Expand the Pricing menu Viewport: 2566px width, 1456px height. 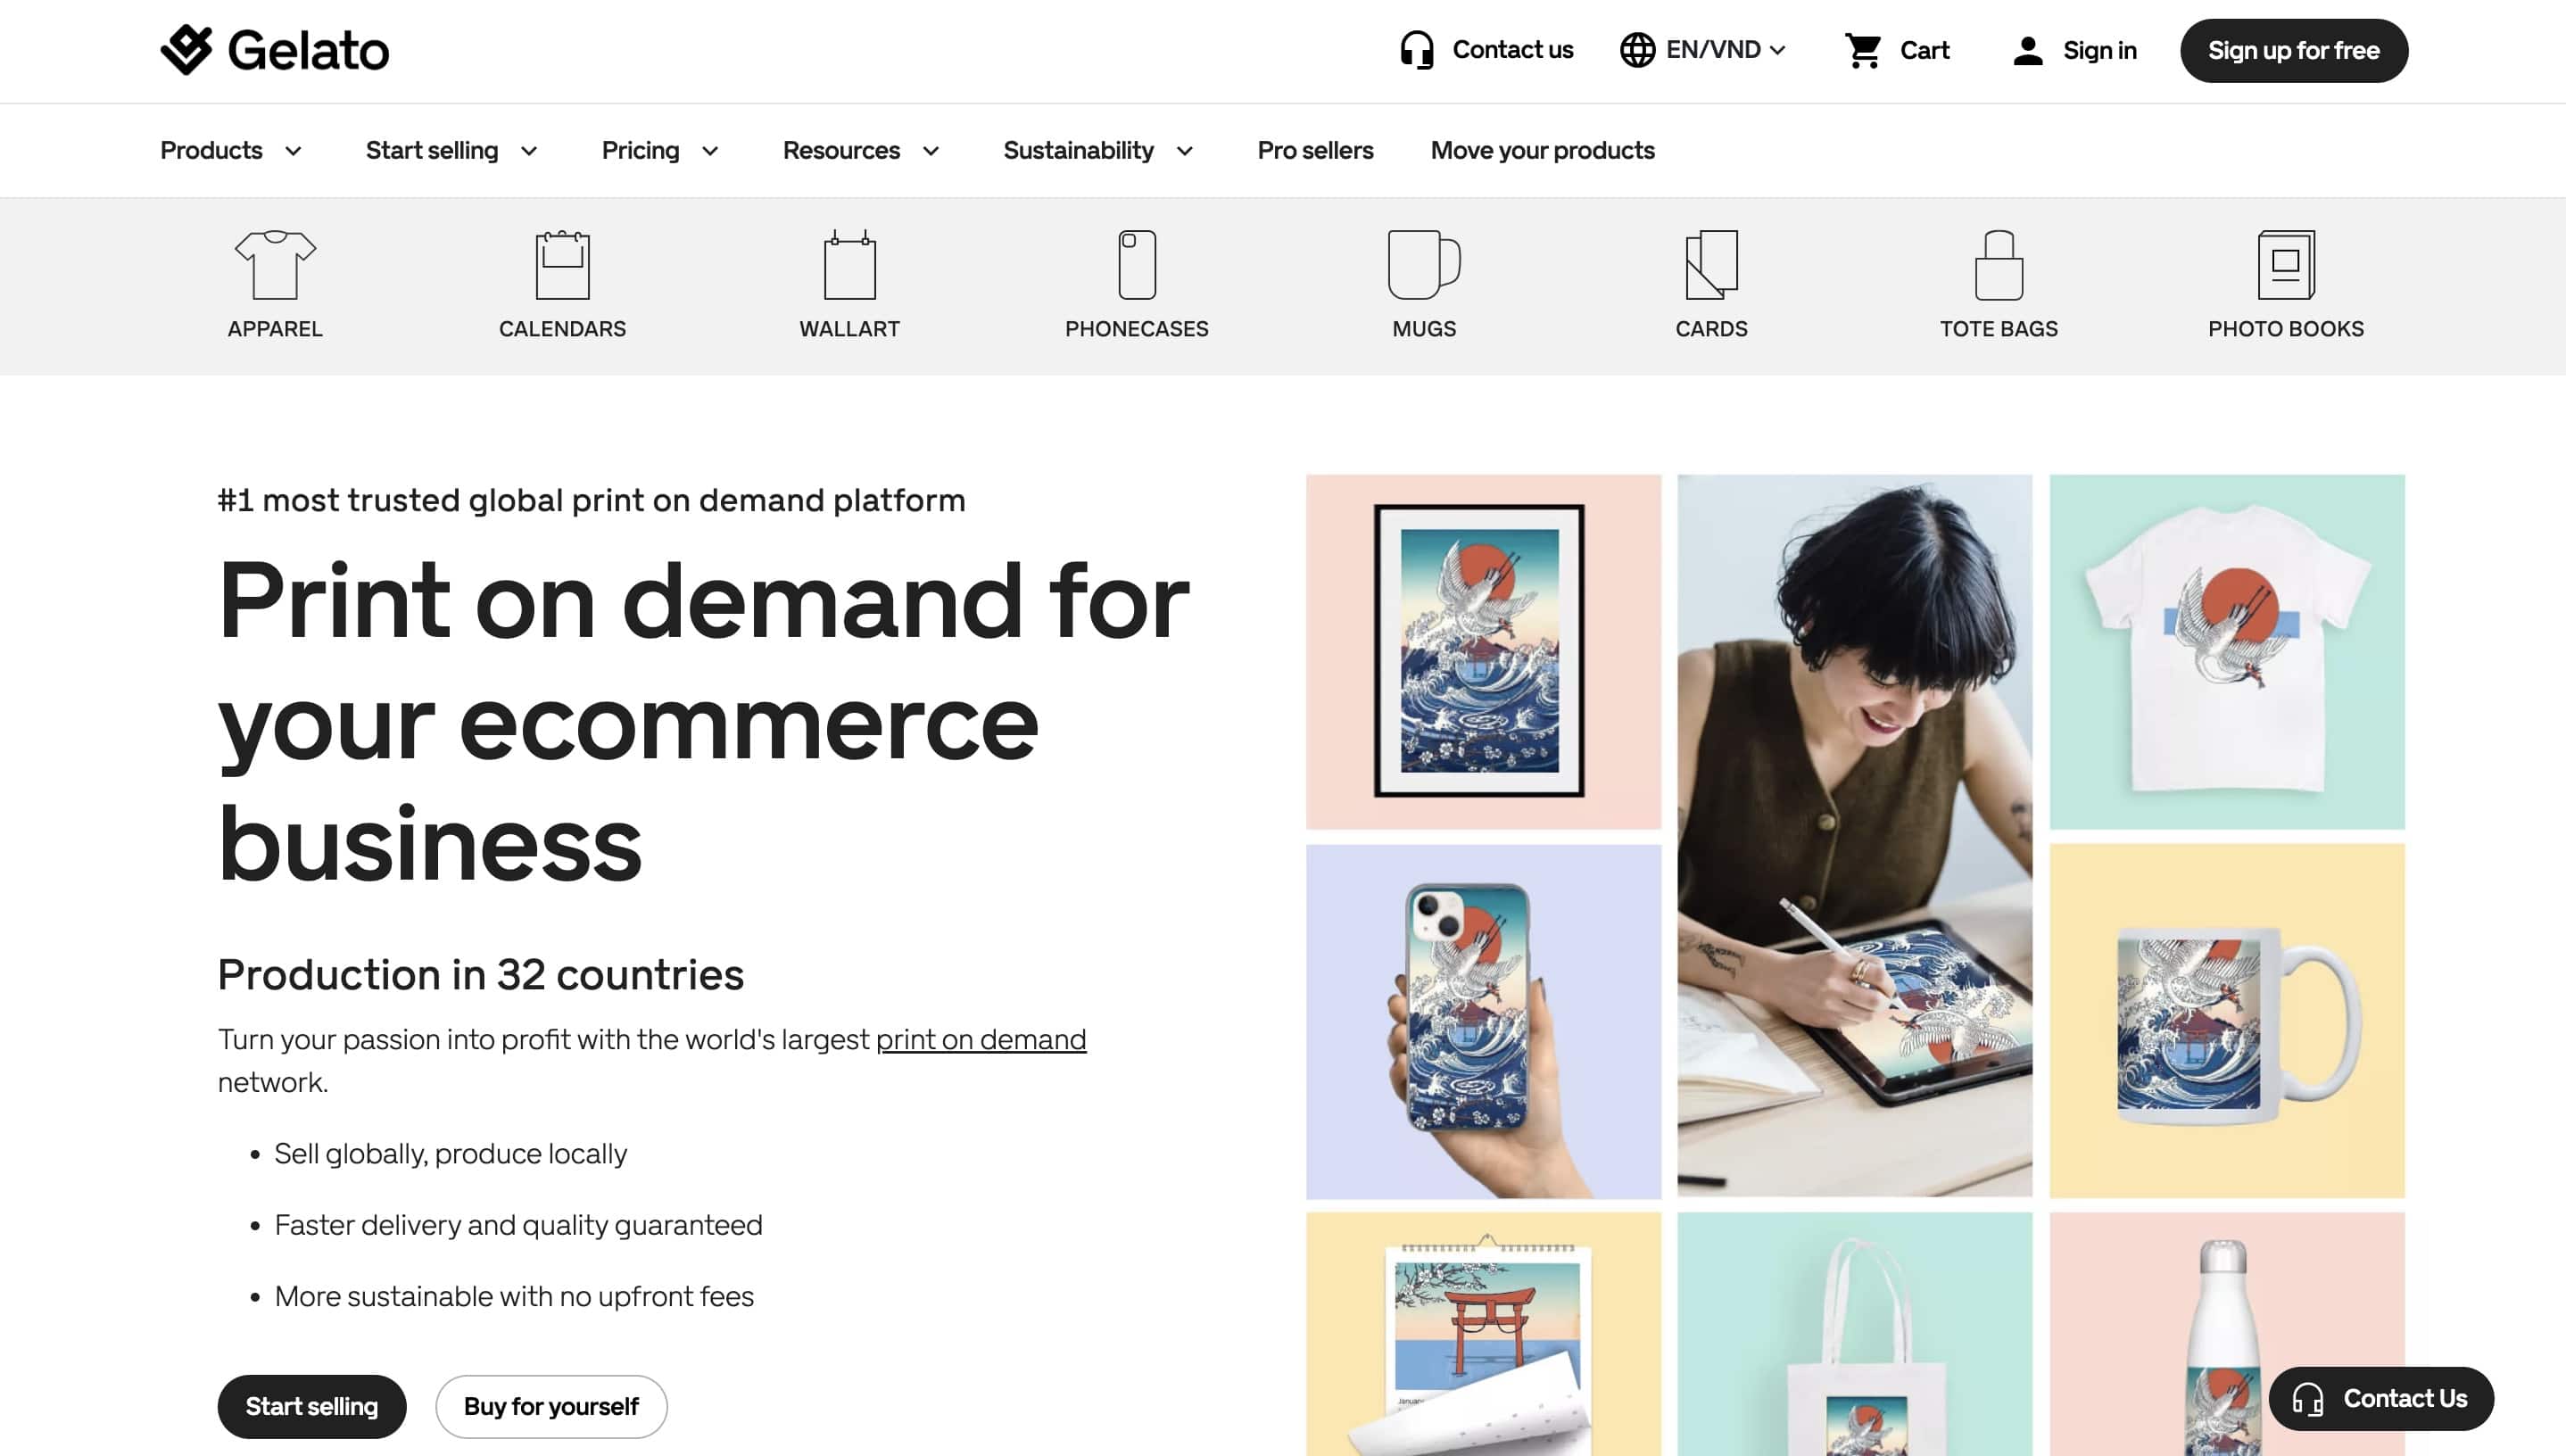tap(660, 150)
